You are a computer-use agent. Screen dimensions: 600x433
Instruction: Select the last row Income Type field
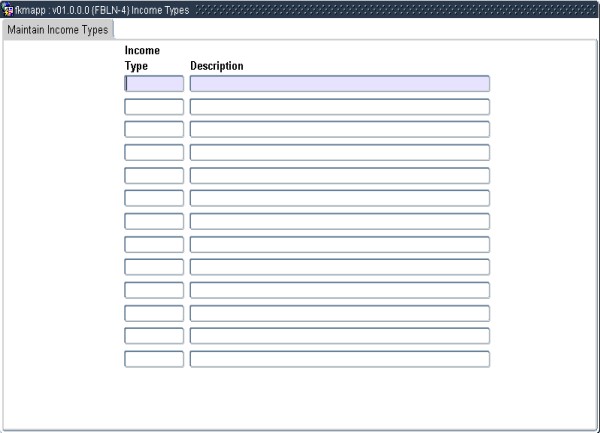[154, 359]
